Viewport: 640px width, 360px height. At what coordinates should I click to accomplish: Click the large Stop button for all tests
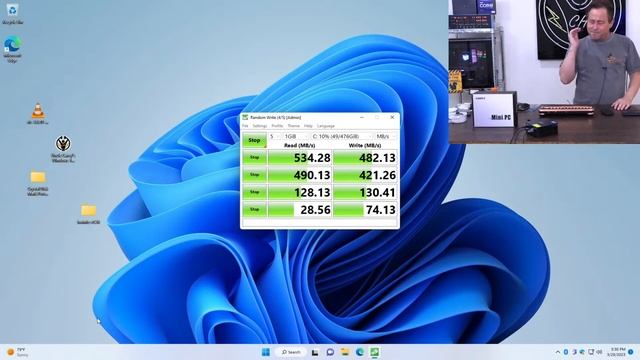[x=254, y=140]
